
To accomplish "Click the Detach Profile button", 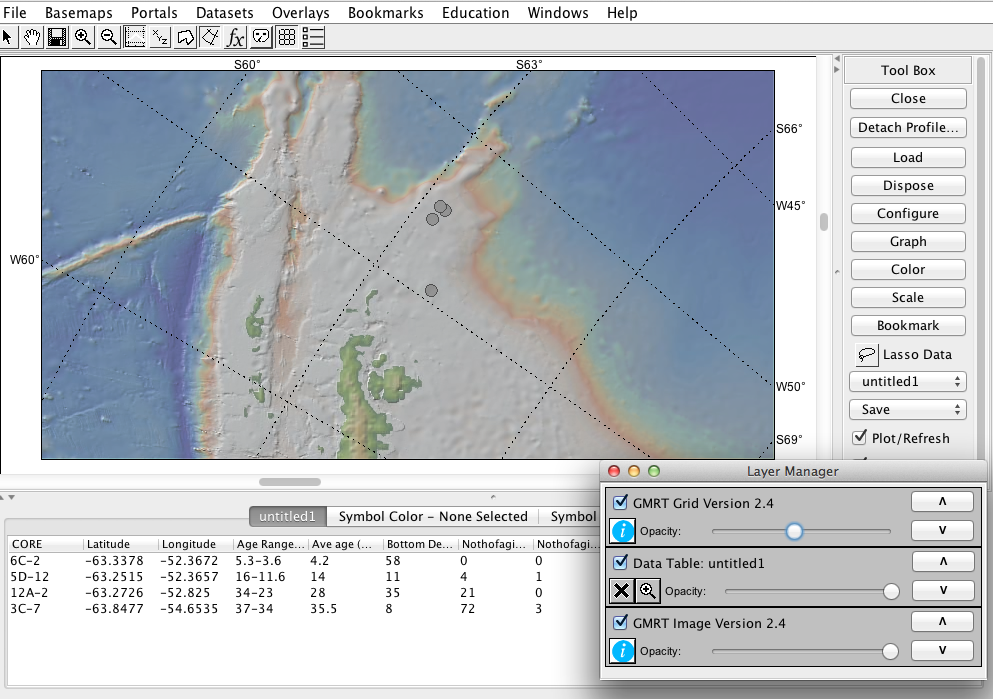I will point(908,127).
